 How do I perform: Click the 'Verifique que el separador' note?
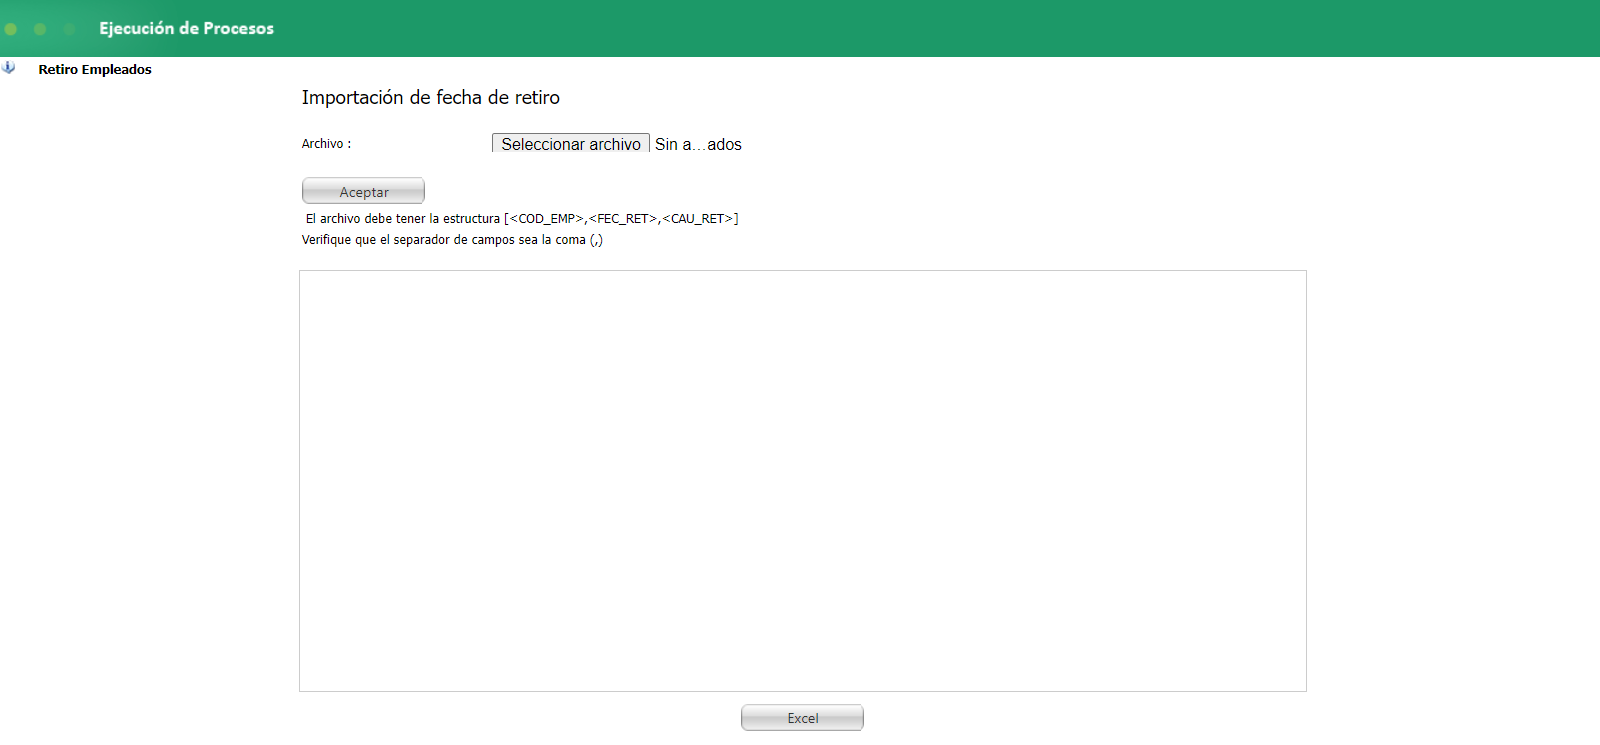point(452,240)
